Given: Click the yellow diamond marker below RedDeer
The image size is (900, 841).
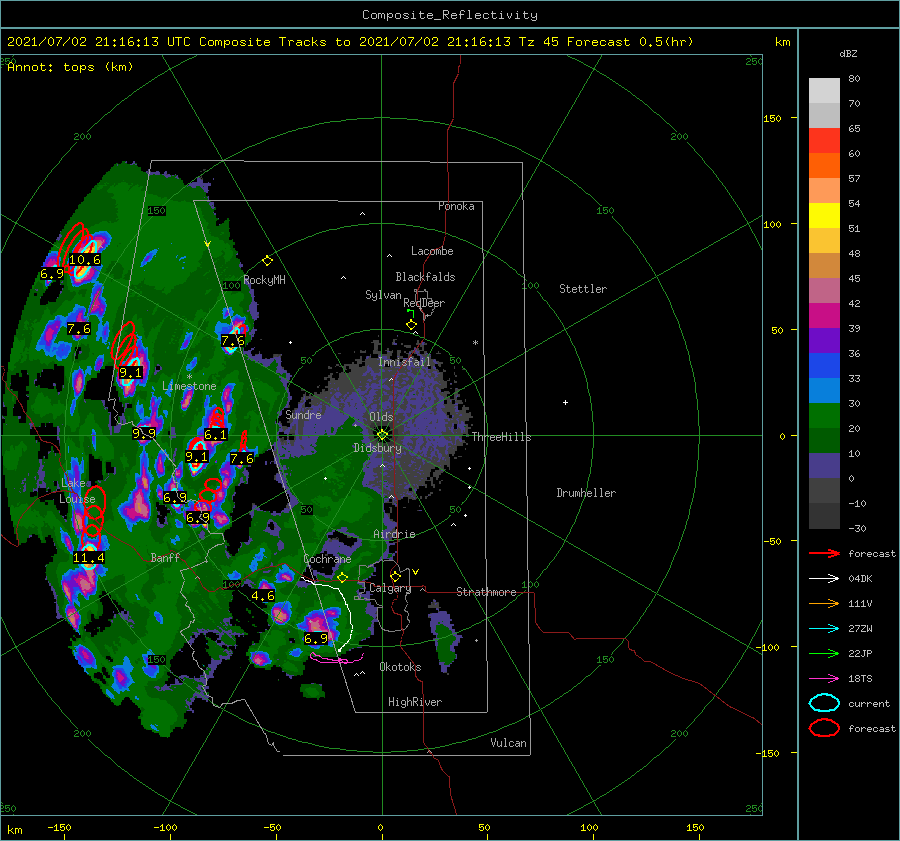Looking at the screenshot, I should (411, 325).
